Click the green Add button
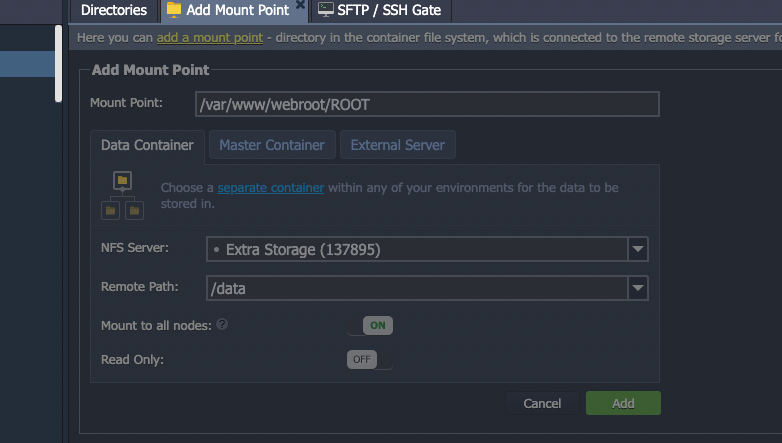The height and width of the screenshot is (443, 782). click(623, 403)
